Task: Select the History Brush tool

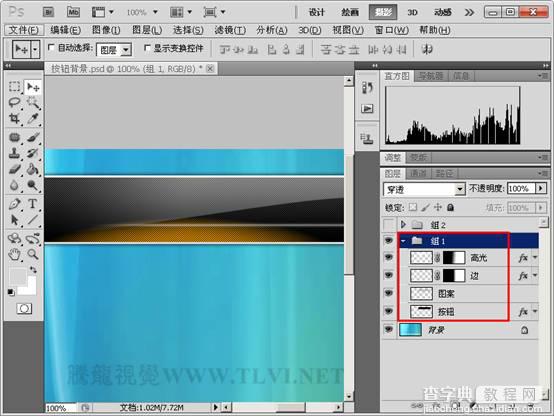Action: 33,153
